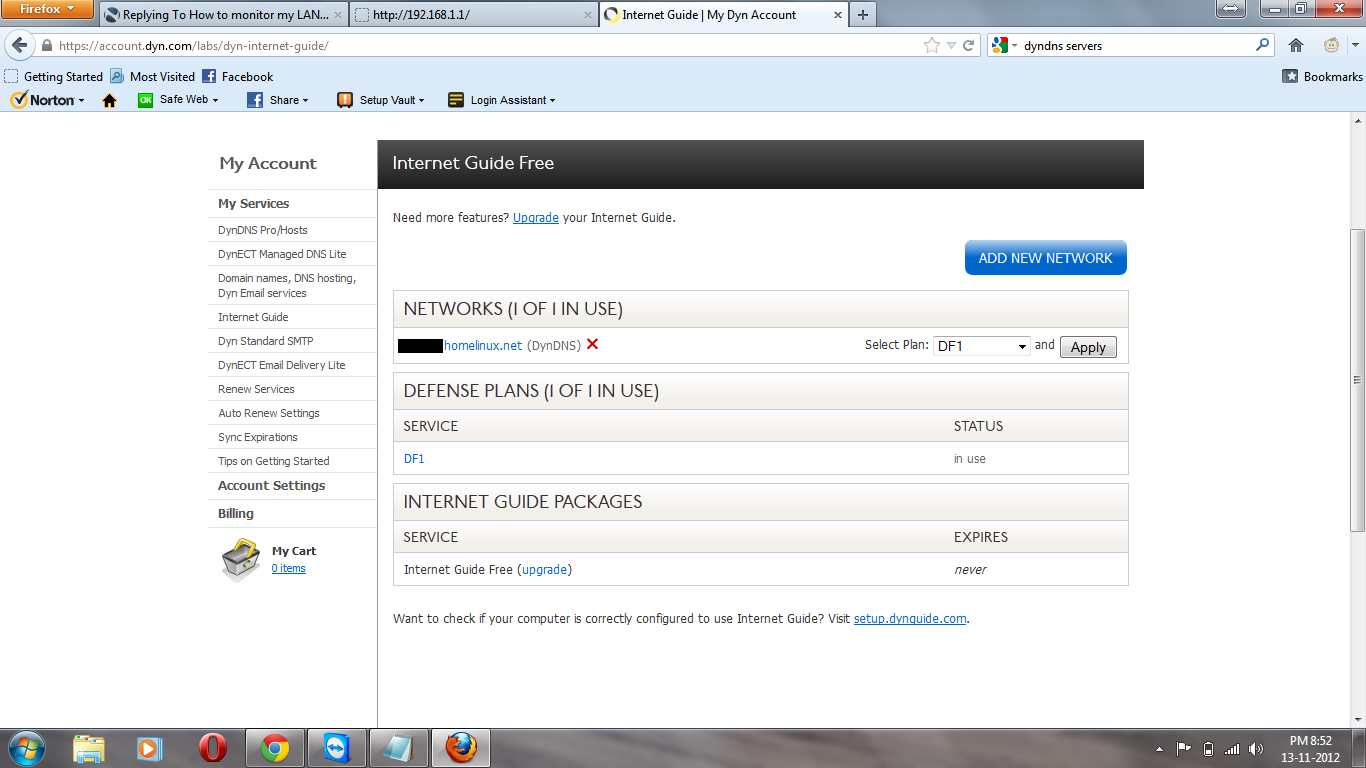Open Auto Renew Settings in sidebar
Screen dimensions: 1366x768
(269, 413)
